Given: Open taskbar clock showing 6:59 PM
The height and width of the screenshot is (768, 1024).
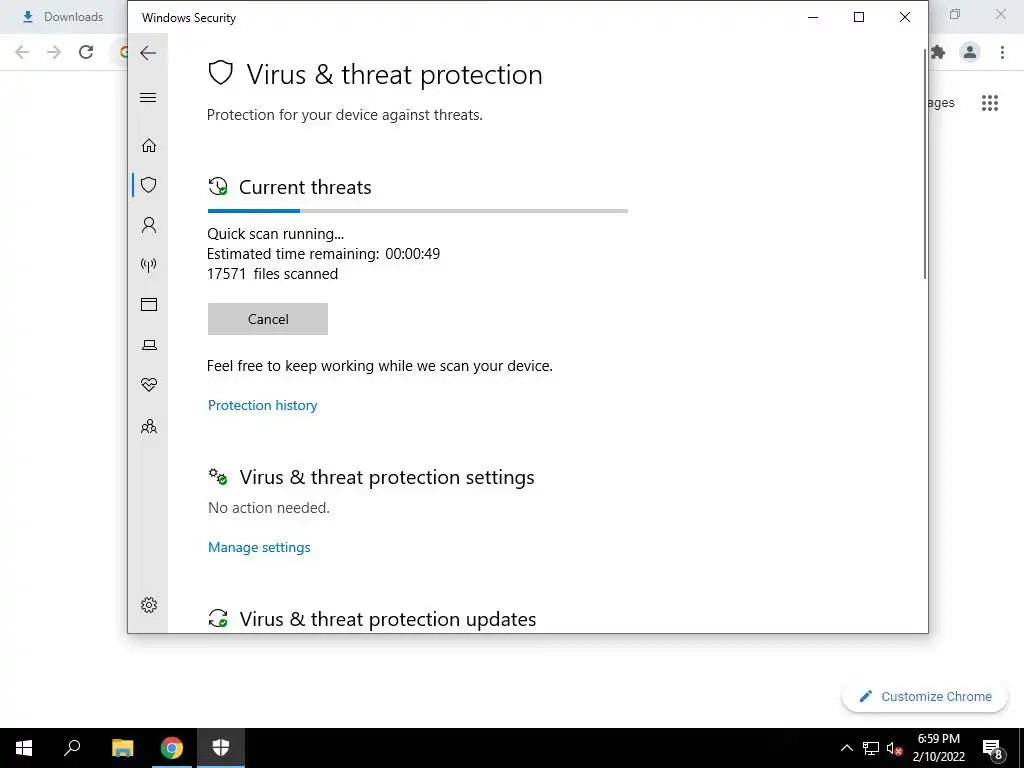Looking at the screenshot, I should click(x=938, y=748).
